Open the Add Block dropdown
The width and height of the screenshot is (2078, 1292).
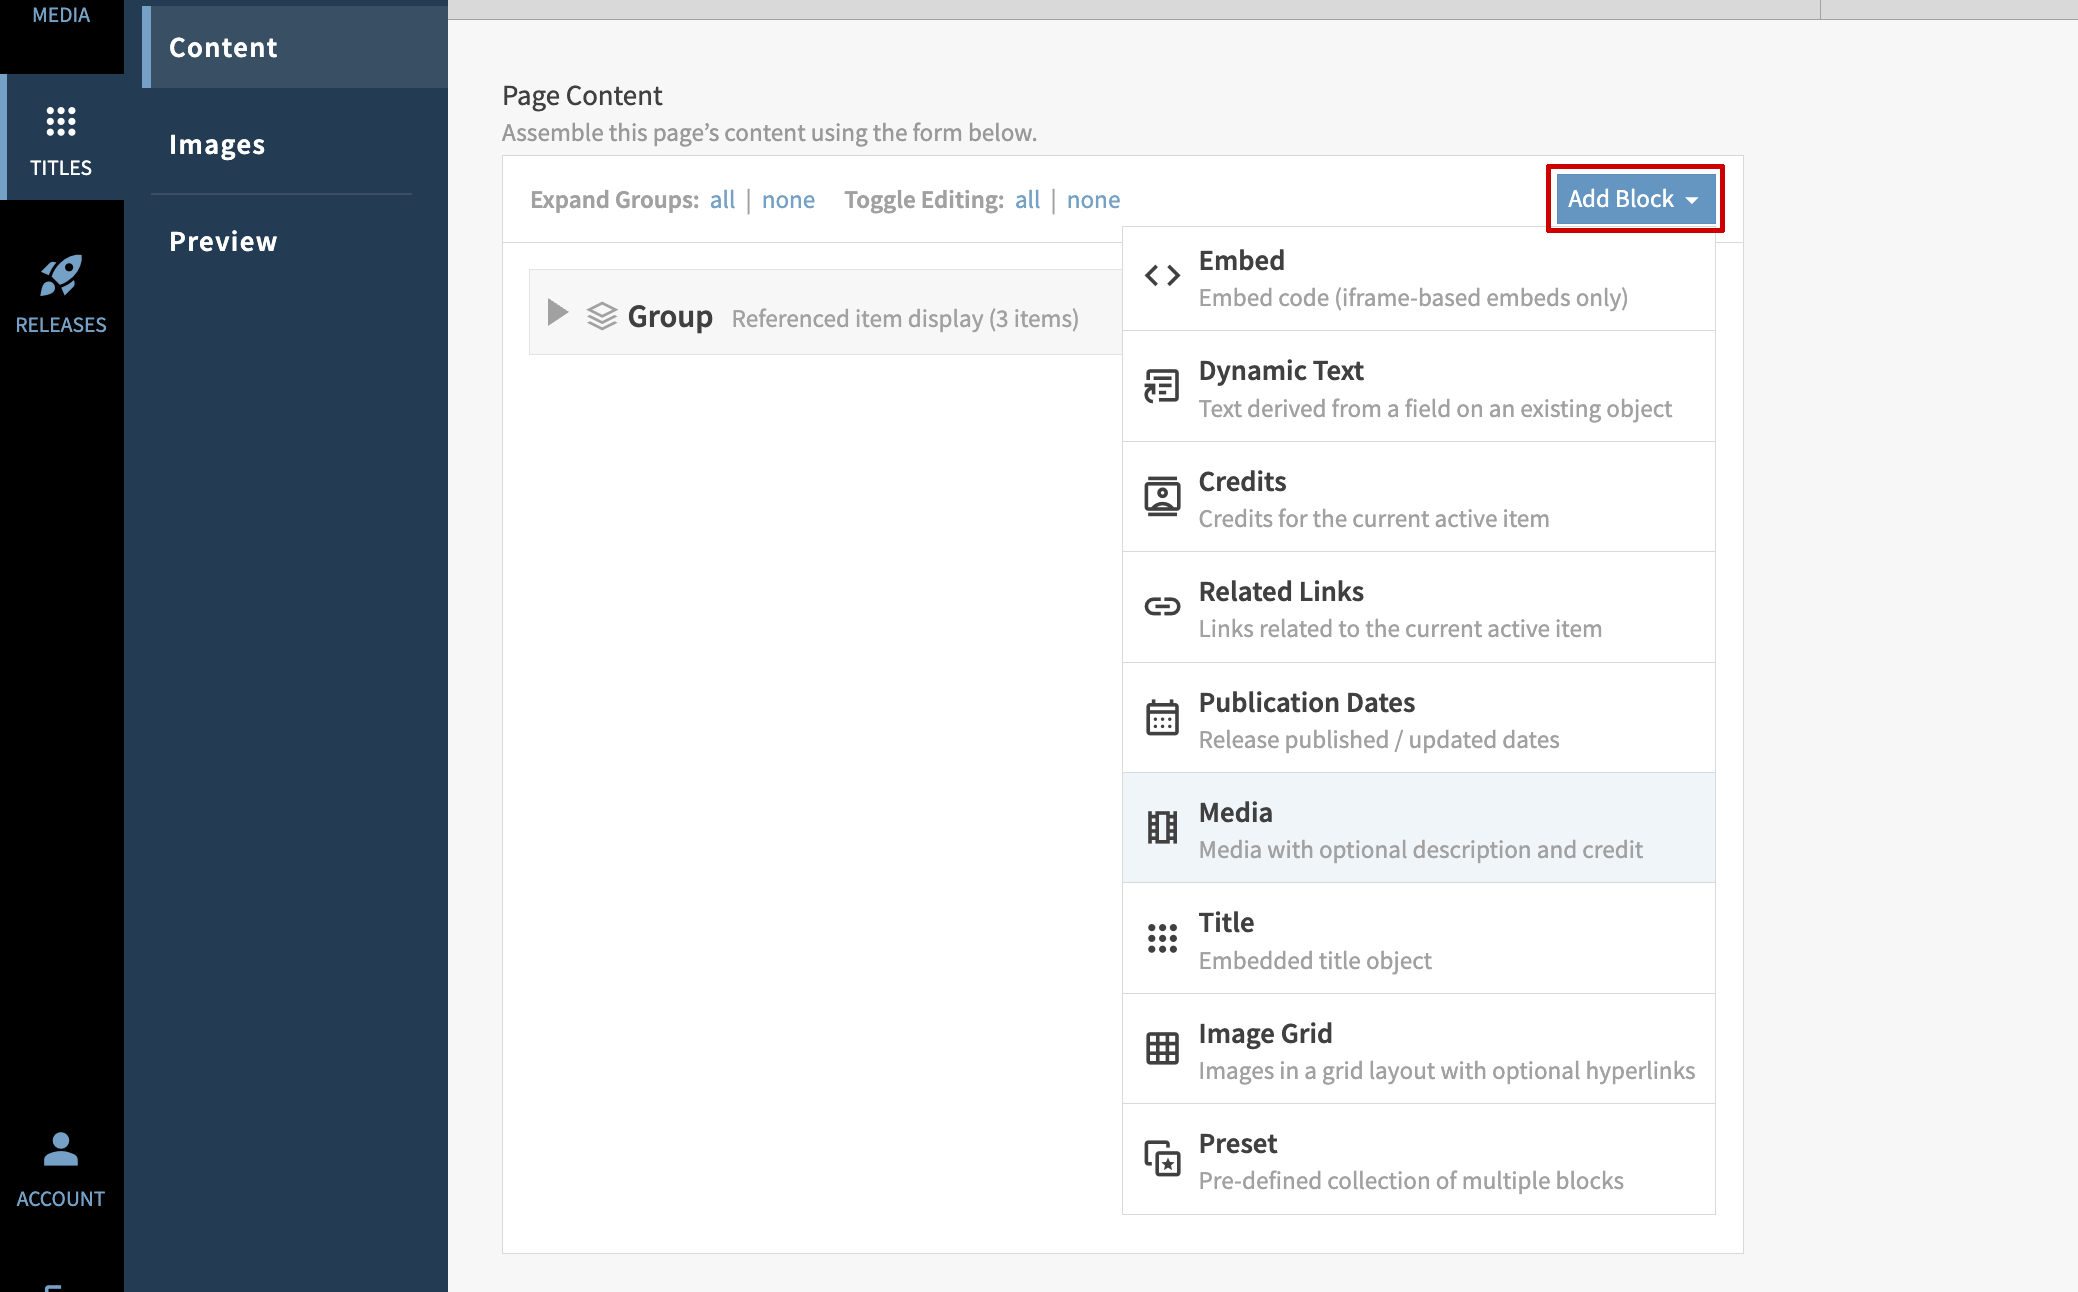pyautogui.click(x=1634, y=199)
